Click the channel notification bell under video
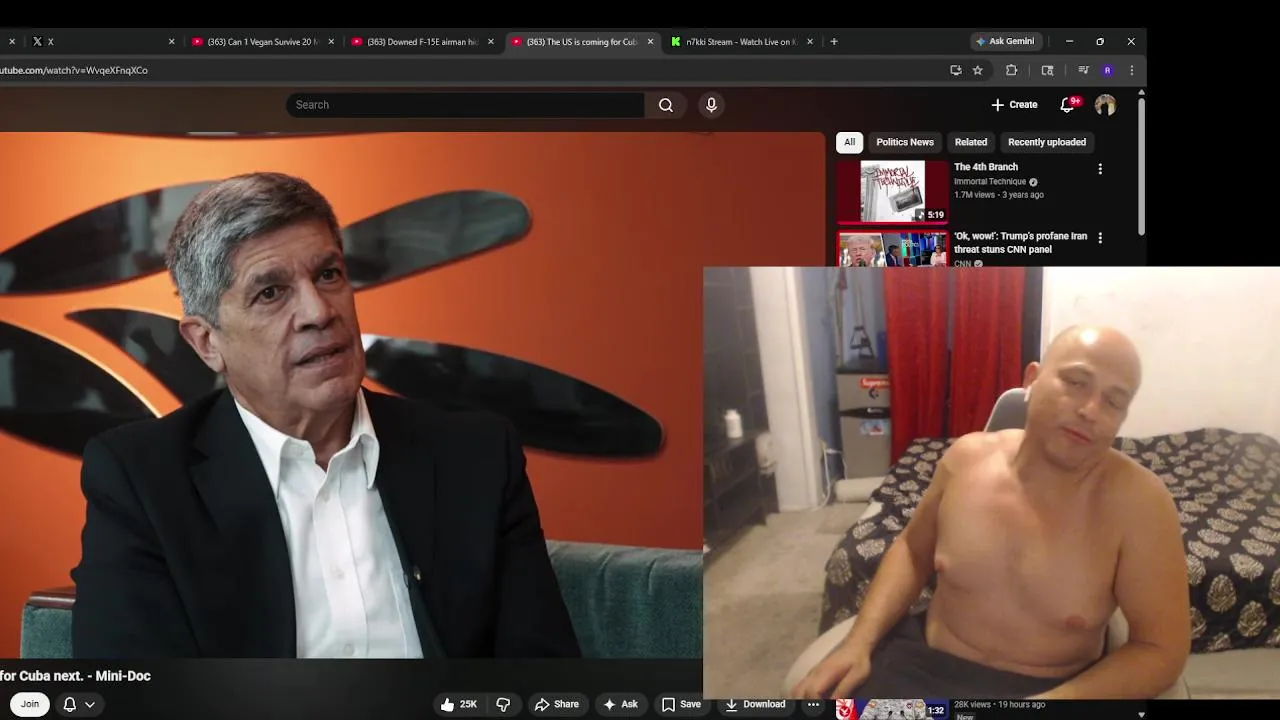Screen dimensions: 1280x720 point(70,704)
